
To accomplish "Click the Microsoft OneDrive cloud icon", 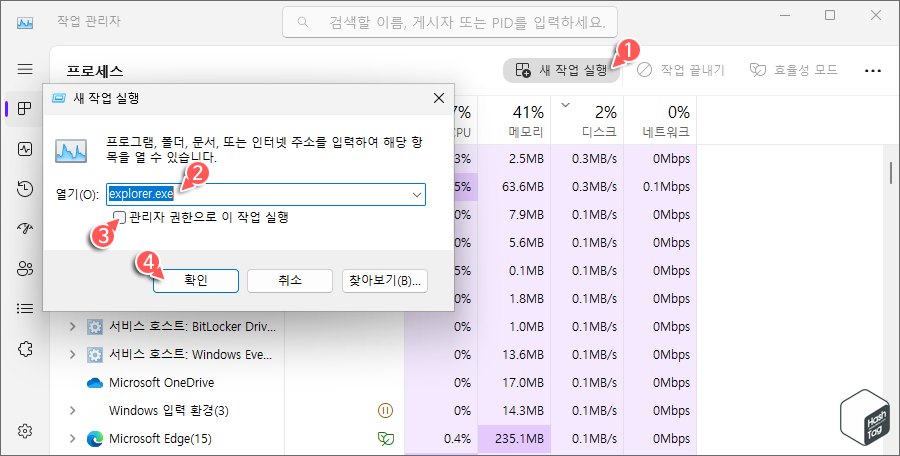I will [94, 382].
